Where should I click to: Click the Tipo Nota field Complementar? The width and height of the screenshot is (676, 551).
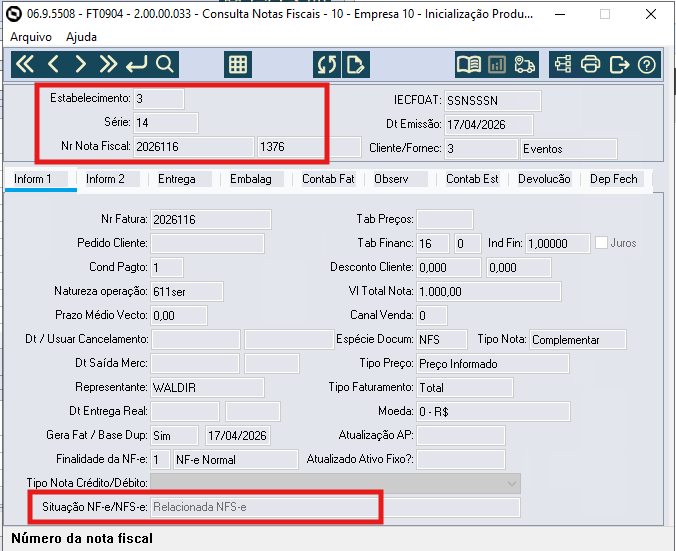[x=578, y=340]
